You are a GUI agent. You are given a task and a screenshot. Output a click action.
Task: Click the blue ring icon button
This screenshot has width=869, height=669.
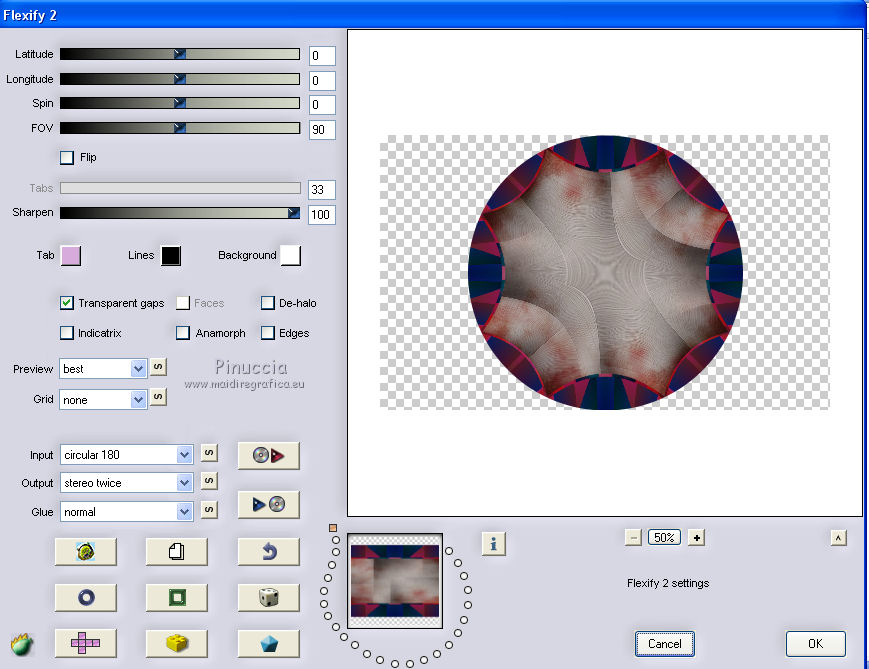tap(86, 597)
